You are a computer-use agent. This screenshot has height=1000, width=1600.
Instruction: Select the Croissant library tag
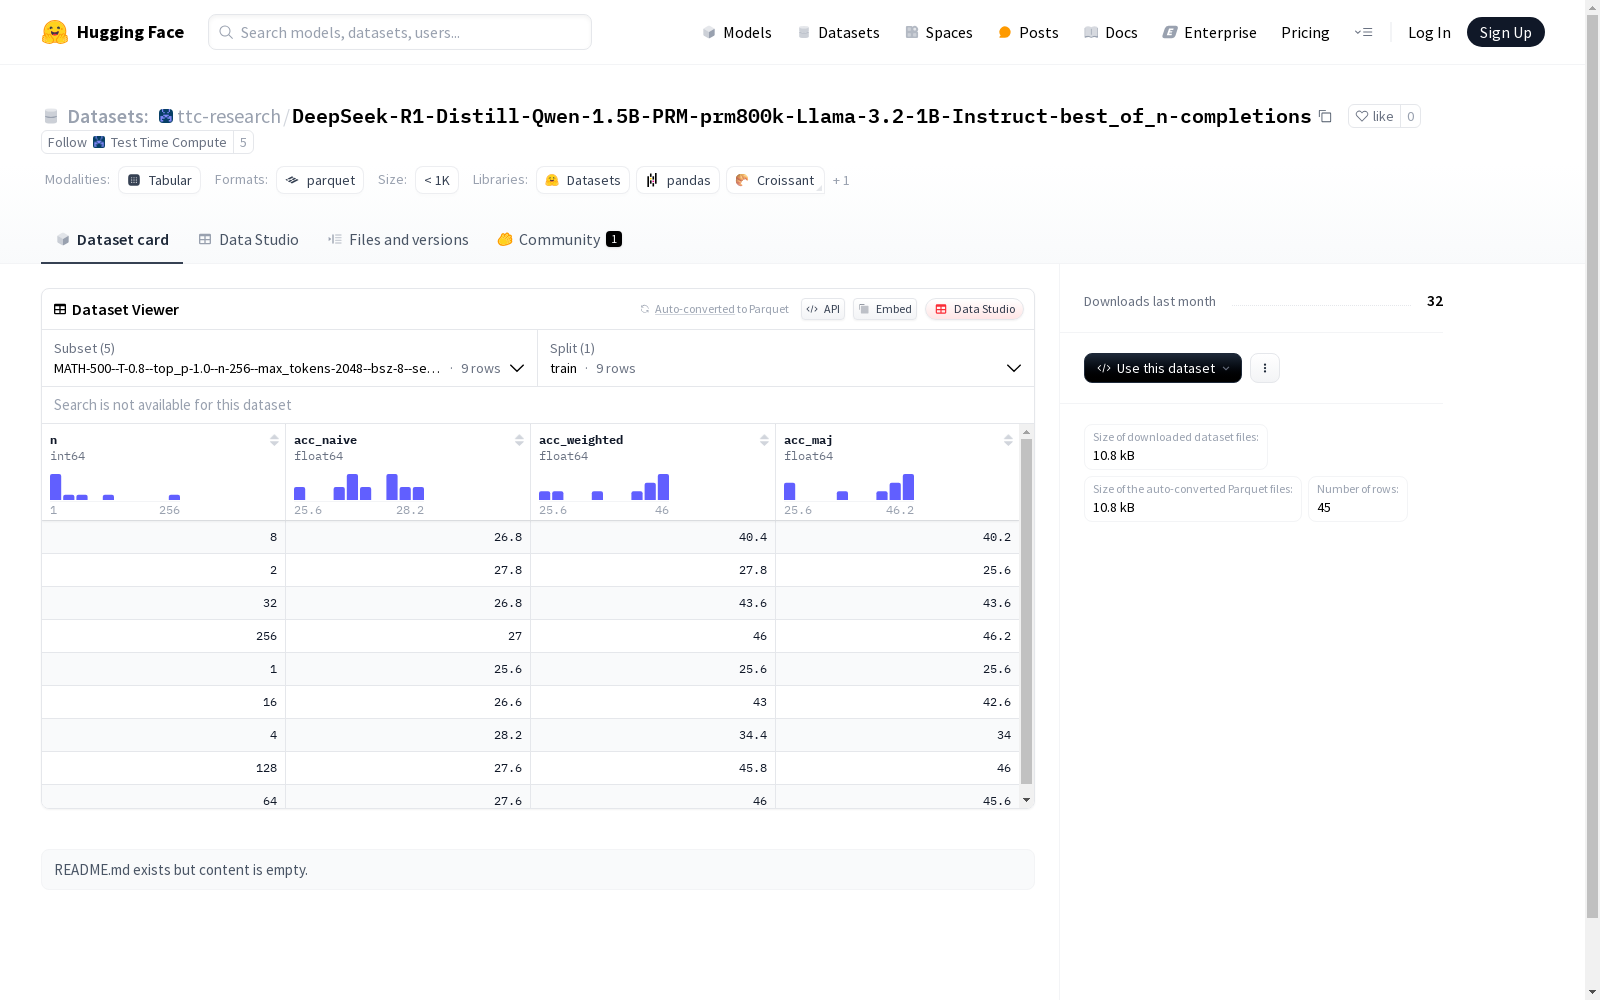[775, 180]
